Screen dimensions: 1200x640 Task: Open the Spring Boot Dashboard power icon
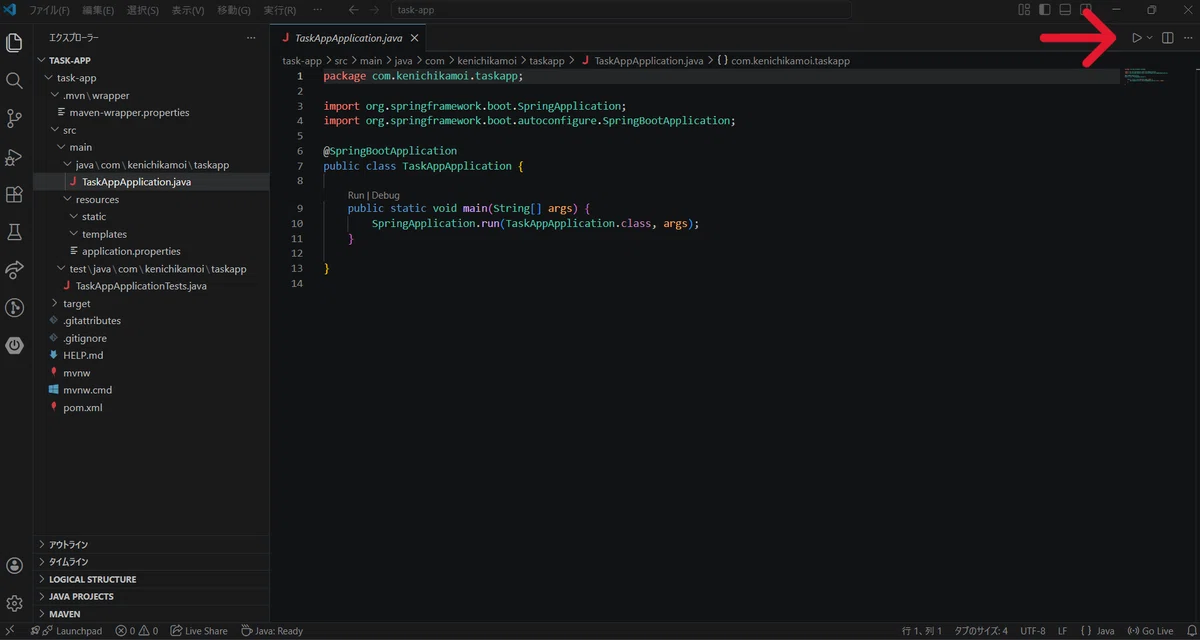coord(15,345)
